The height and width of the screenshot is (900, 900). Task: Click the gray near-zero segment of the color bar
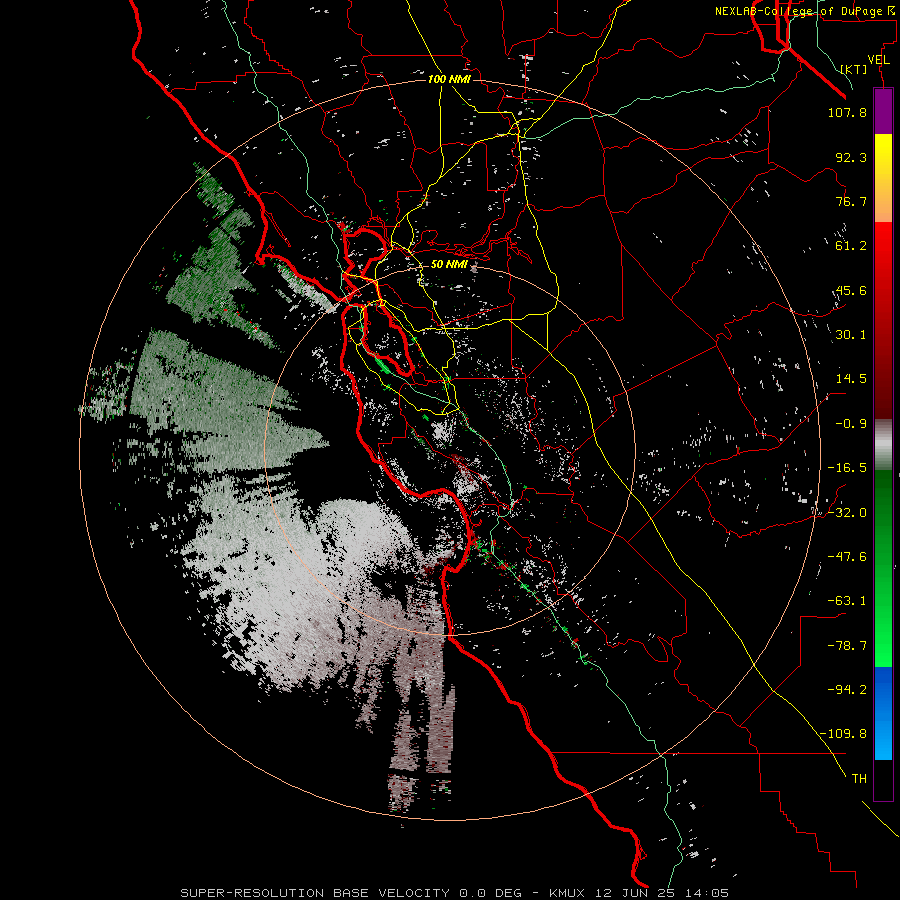(883, 445)
